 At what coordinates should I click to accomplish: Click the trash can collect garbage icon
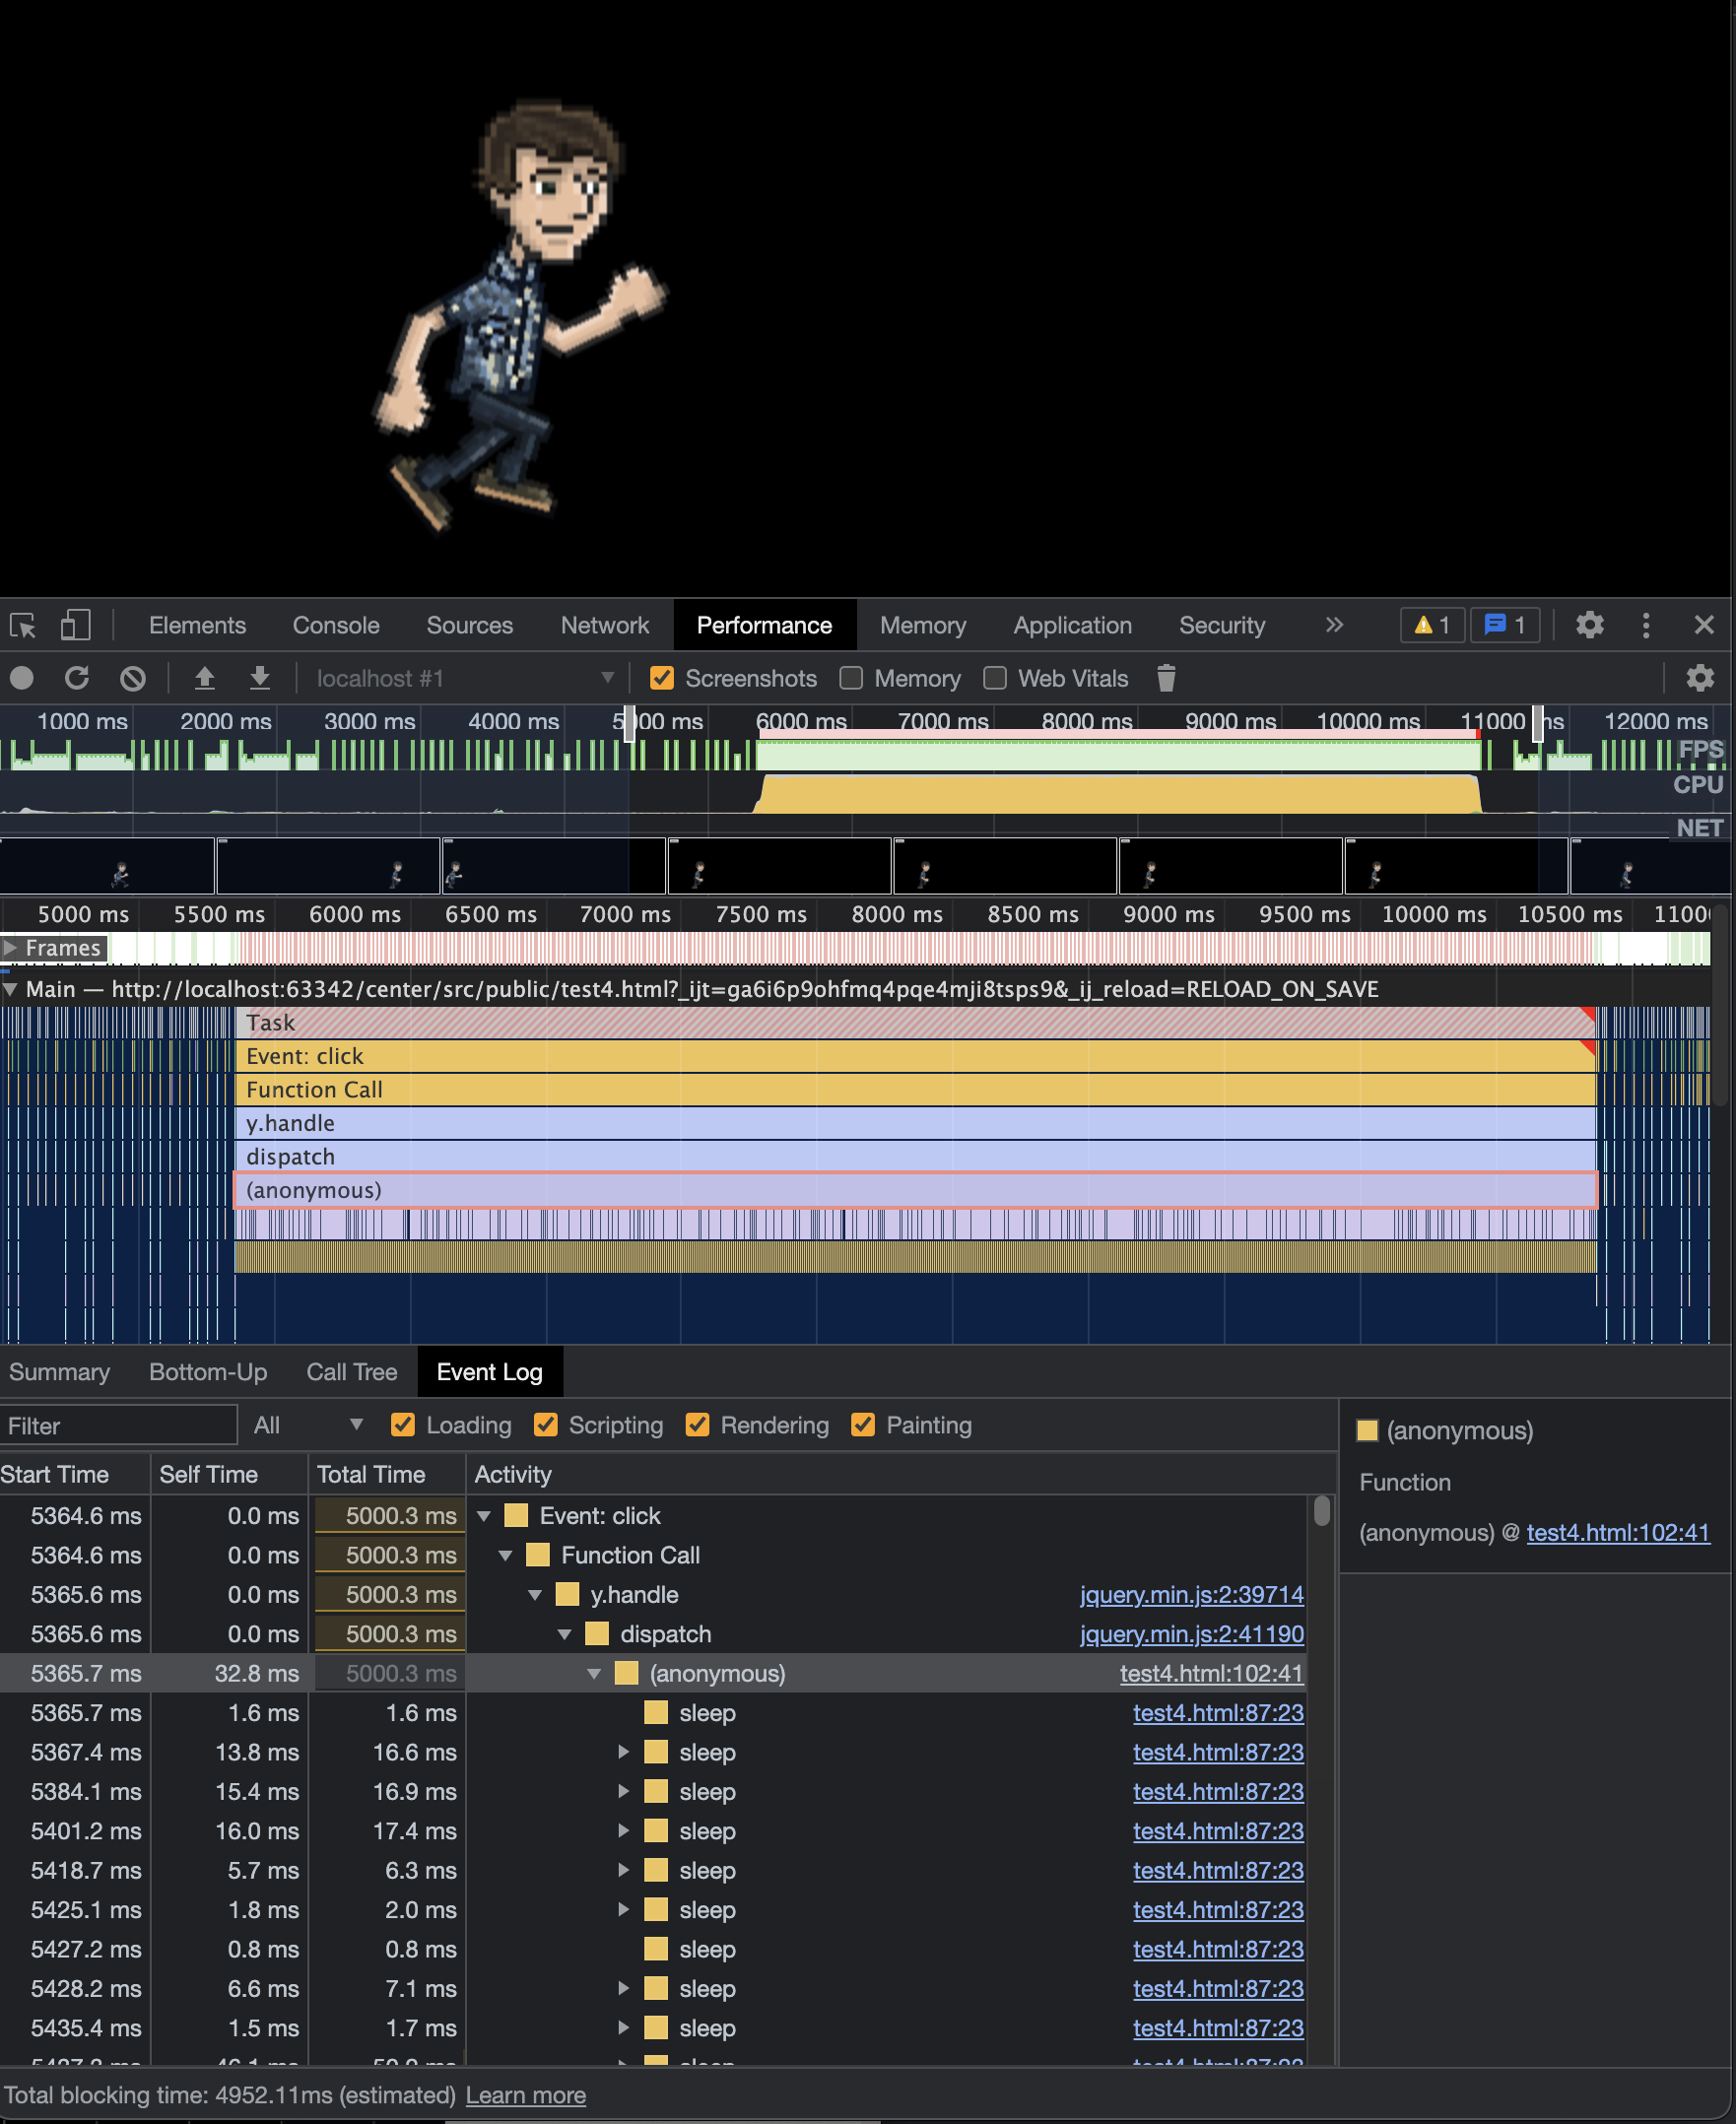(1166, 678)
